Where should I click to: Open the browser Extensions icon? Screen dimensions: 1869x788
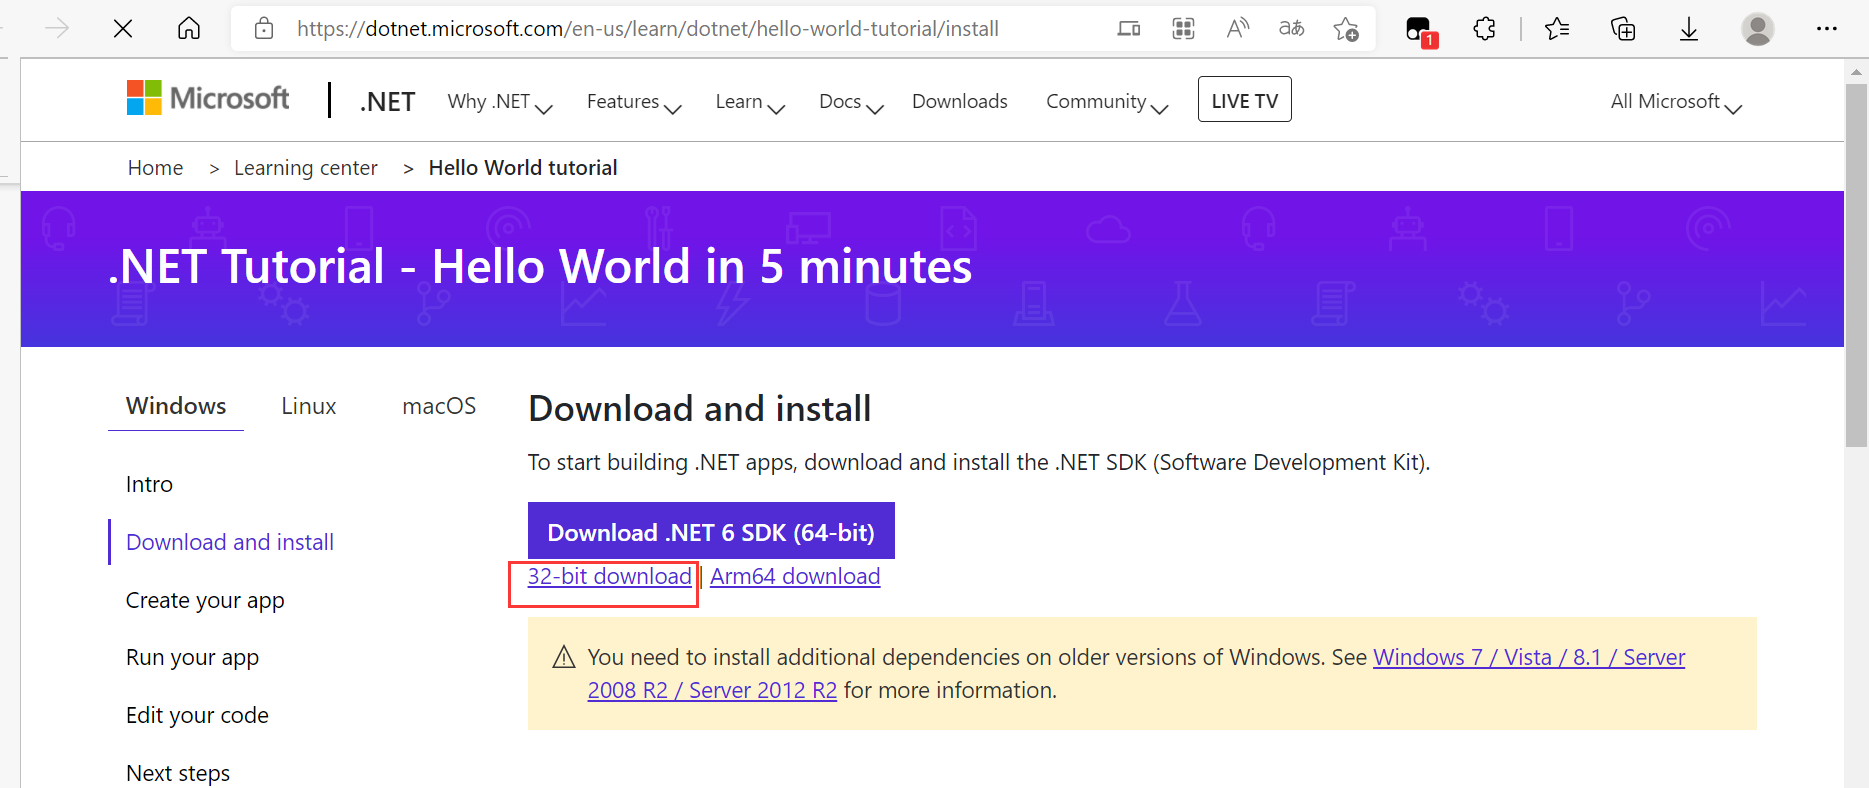[1484, 29]
